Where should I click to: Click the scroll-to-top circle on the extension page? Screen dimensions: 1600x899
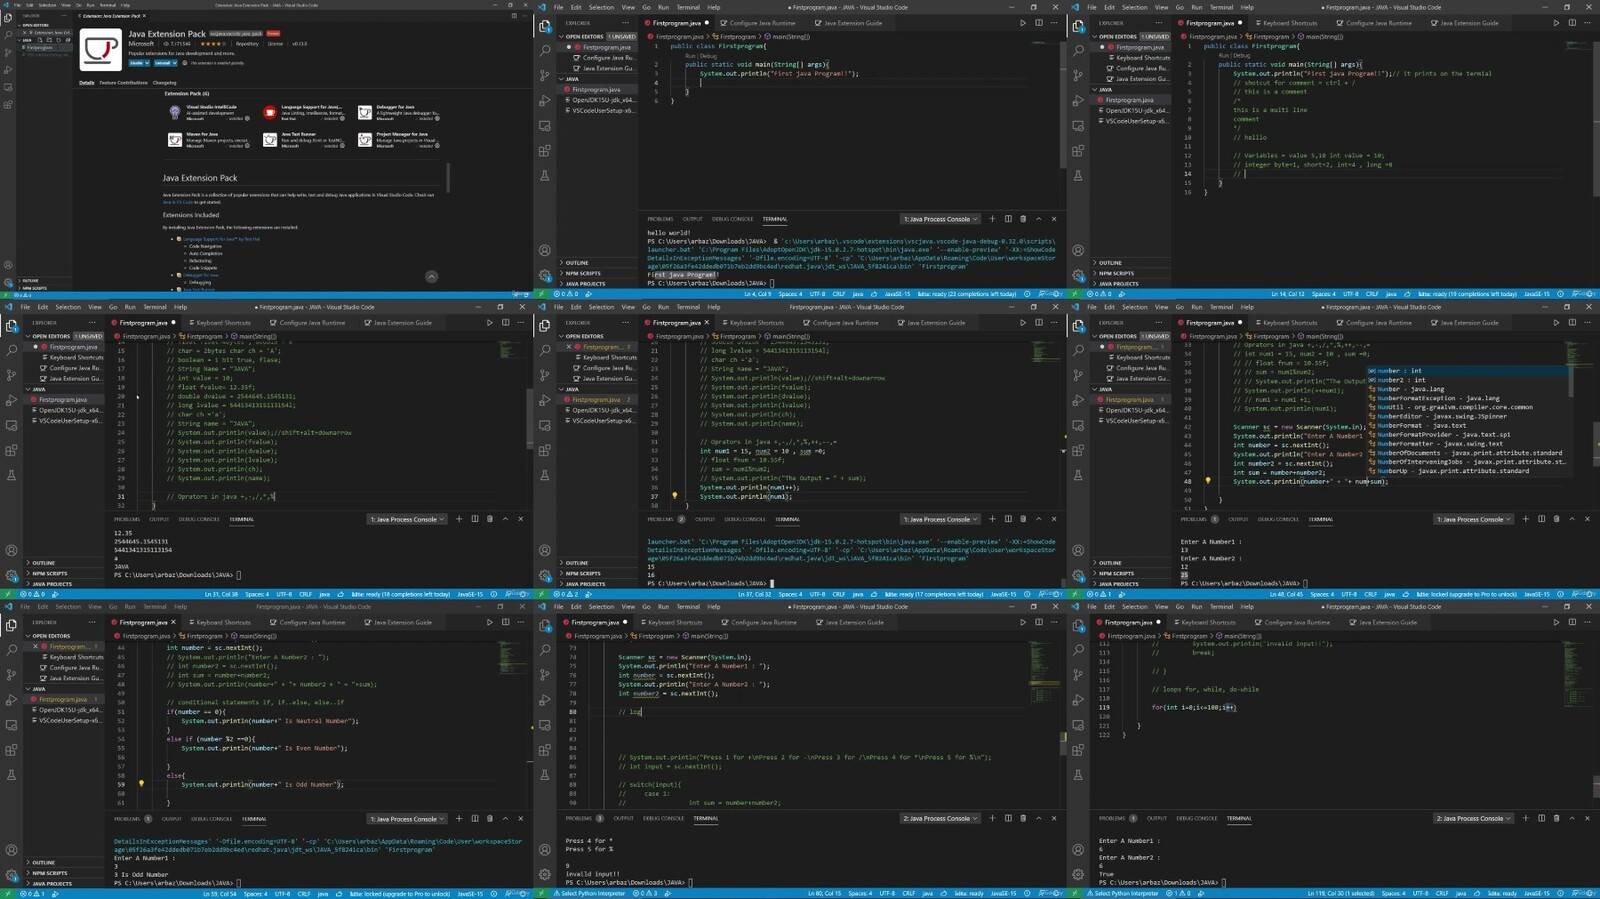pyautogui.click(x=431, y=276)
